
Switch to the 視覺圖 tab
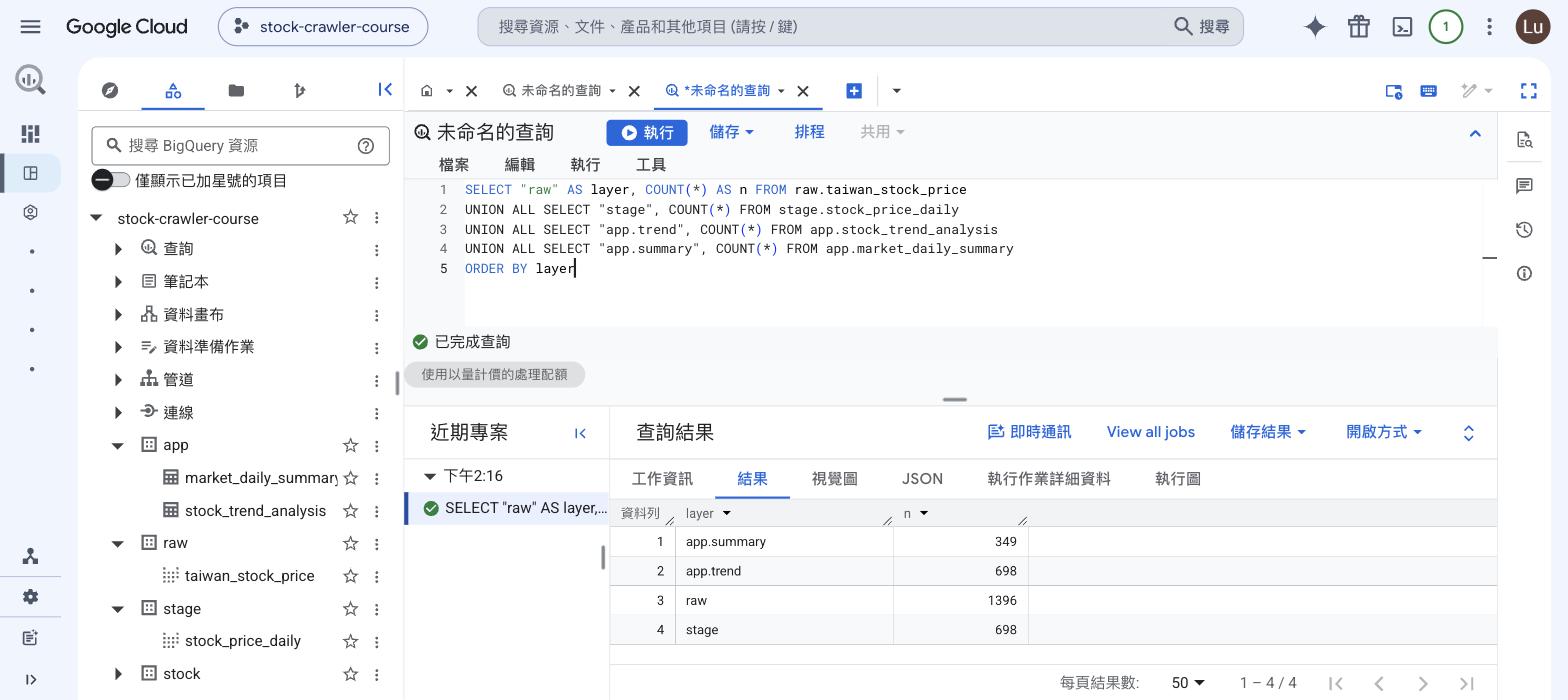tap(834, 479)
